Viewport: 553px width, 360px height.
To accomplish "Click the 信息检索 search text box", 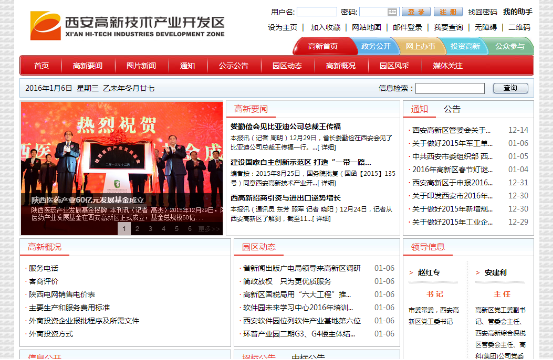I will [450, 88].
